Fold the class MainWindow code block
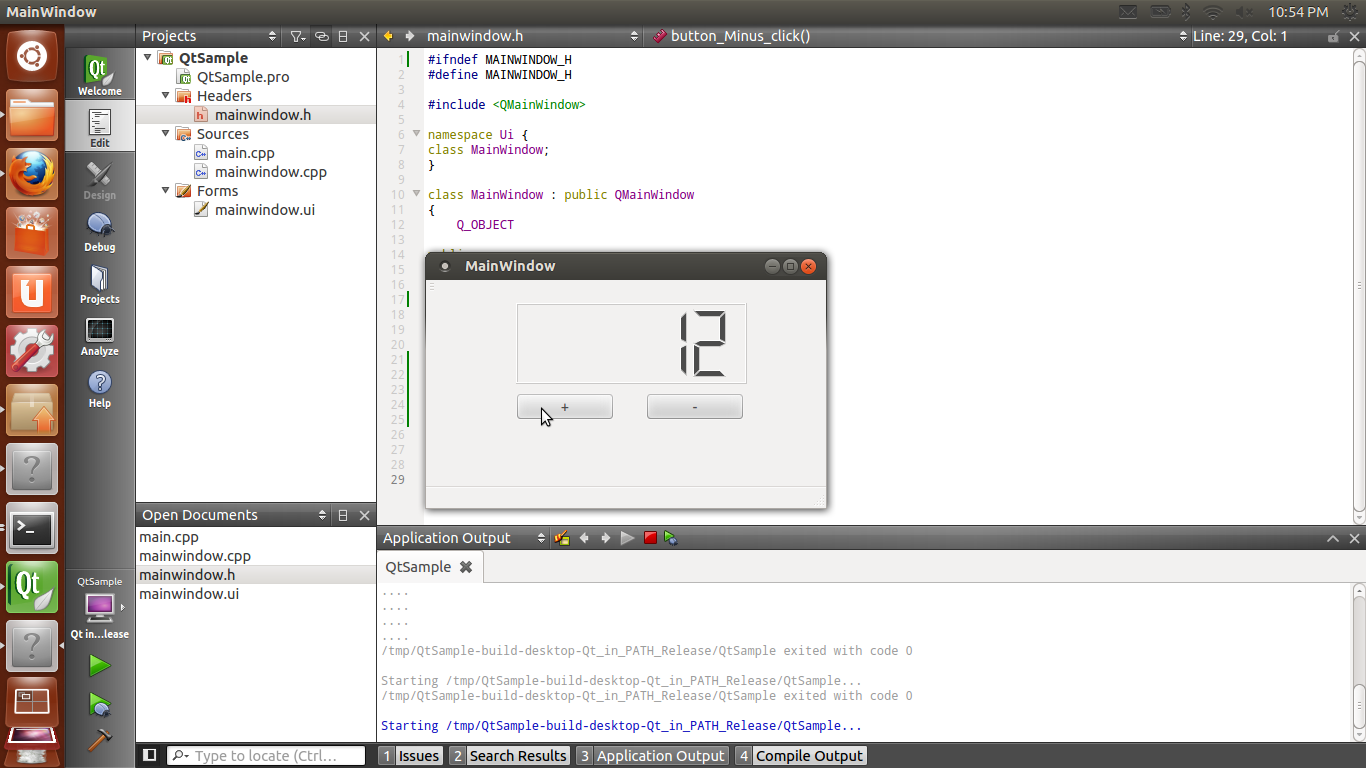The height and width of the screenshot is (768, 1366). point(417,194)
